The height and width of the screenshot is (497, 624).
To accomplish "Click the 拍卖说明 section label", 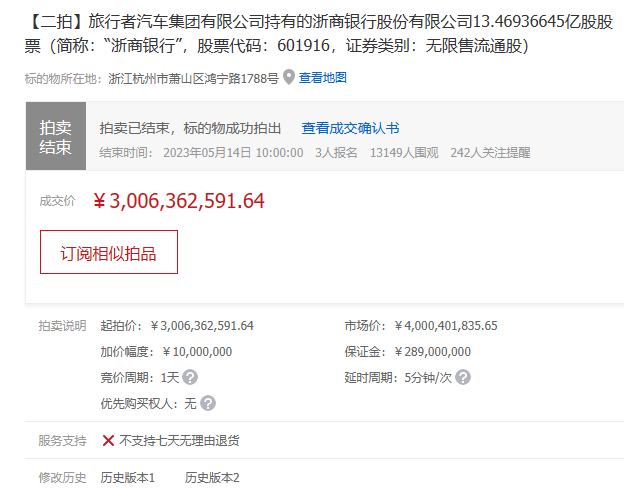I will 62,325.
